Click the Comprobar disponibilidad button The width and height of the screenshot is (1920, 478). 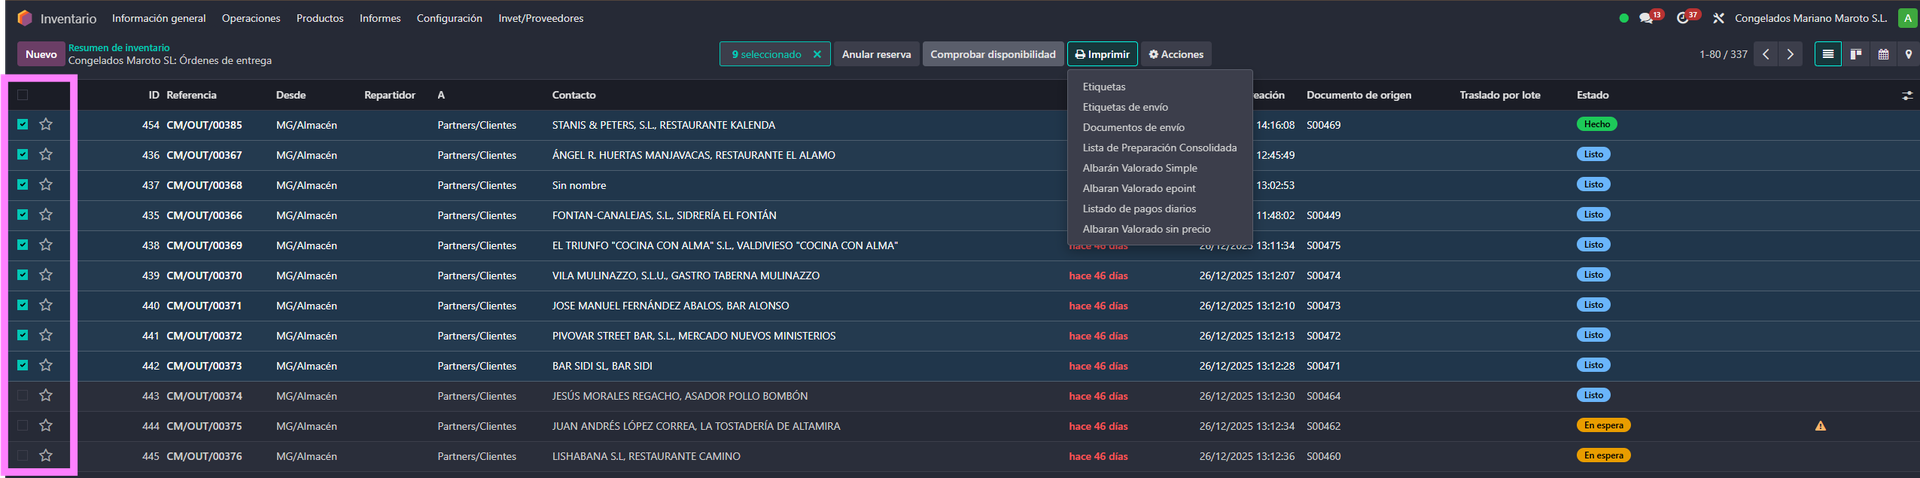(992, 54)
